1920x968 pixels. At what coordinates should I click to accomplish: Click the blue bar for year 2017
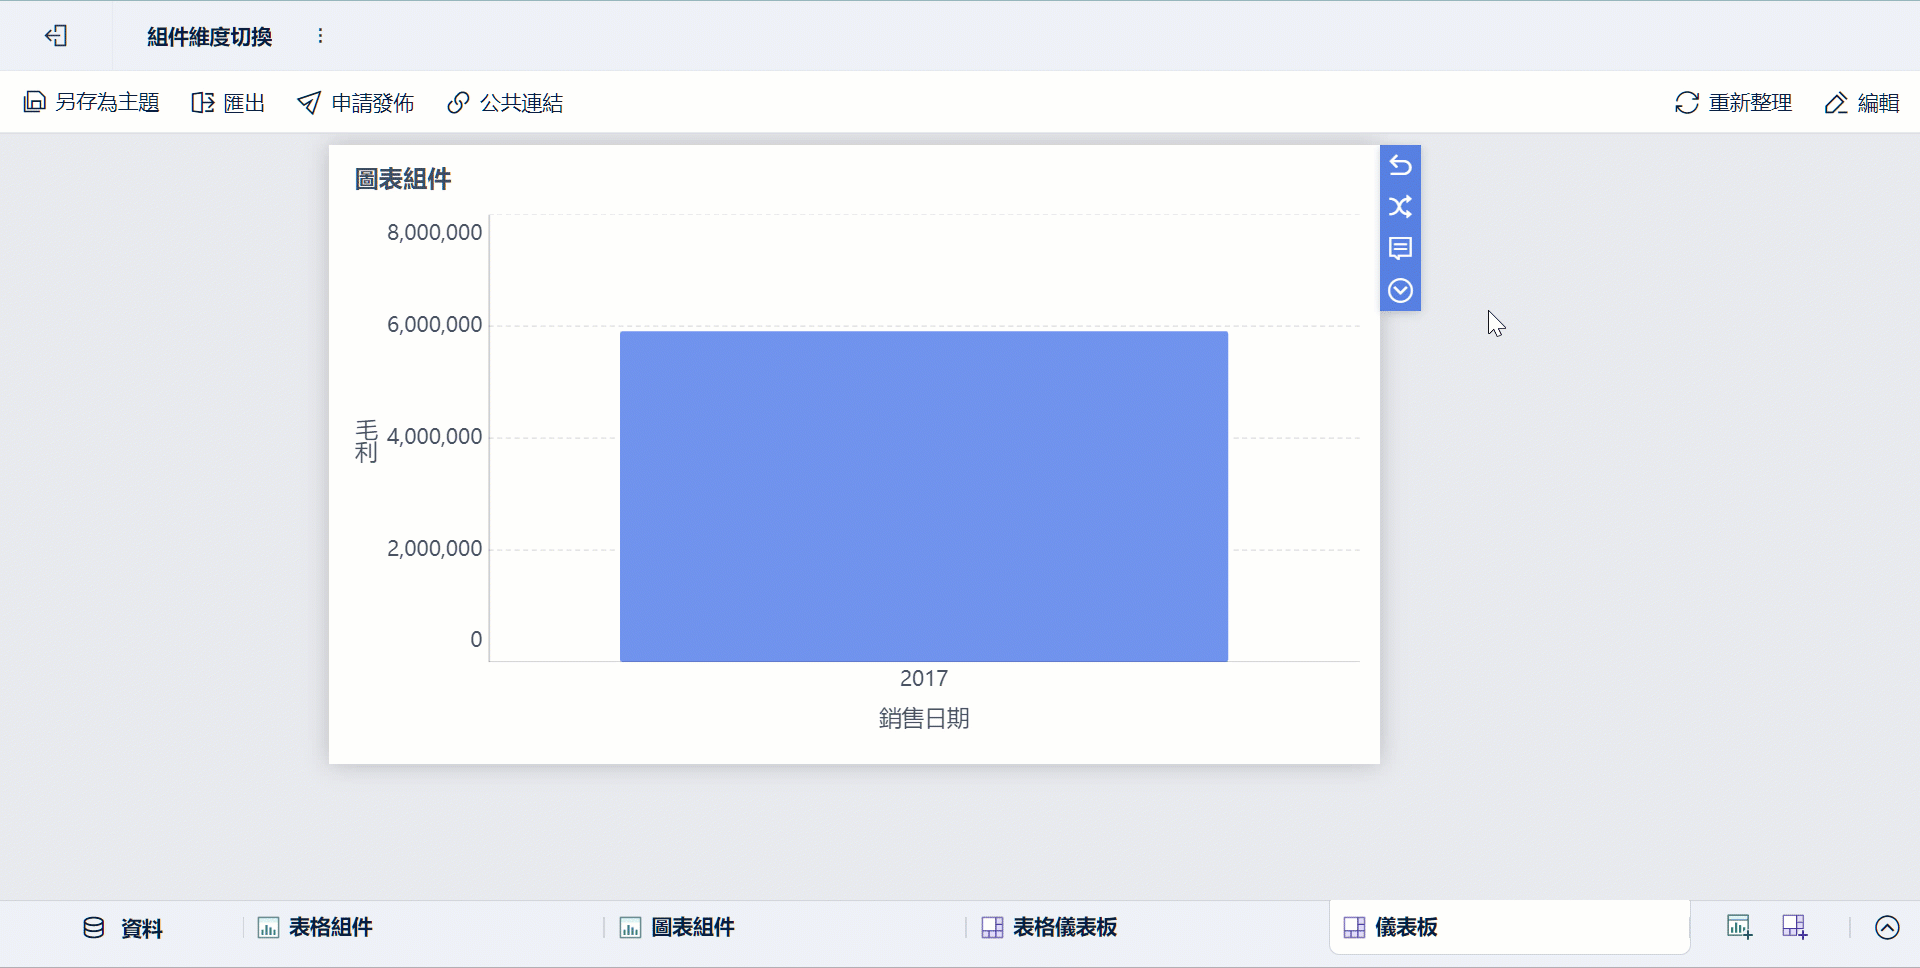click(923, 495)
